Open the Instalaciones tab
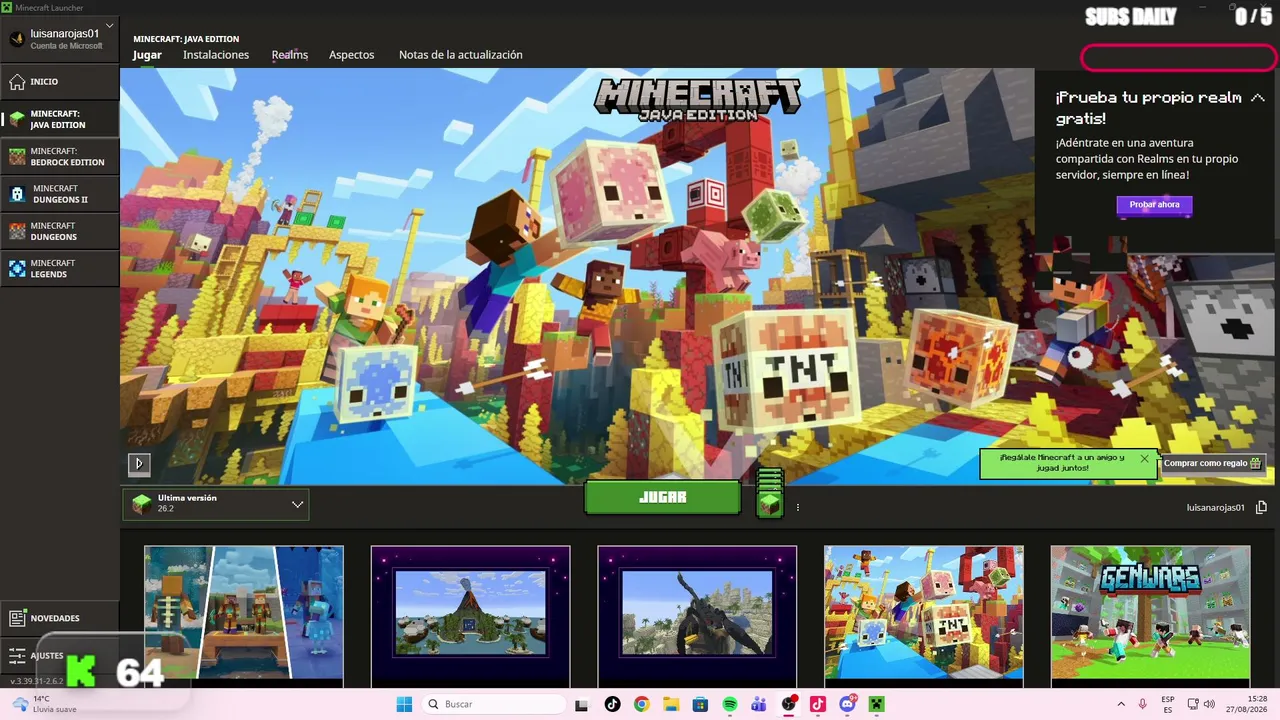Screen dimensions: 1280x720 (216, 55)
